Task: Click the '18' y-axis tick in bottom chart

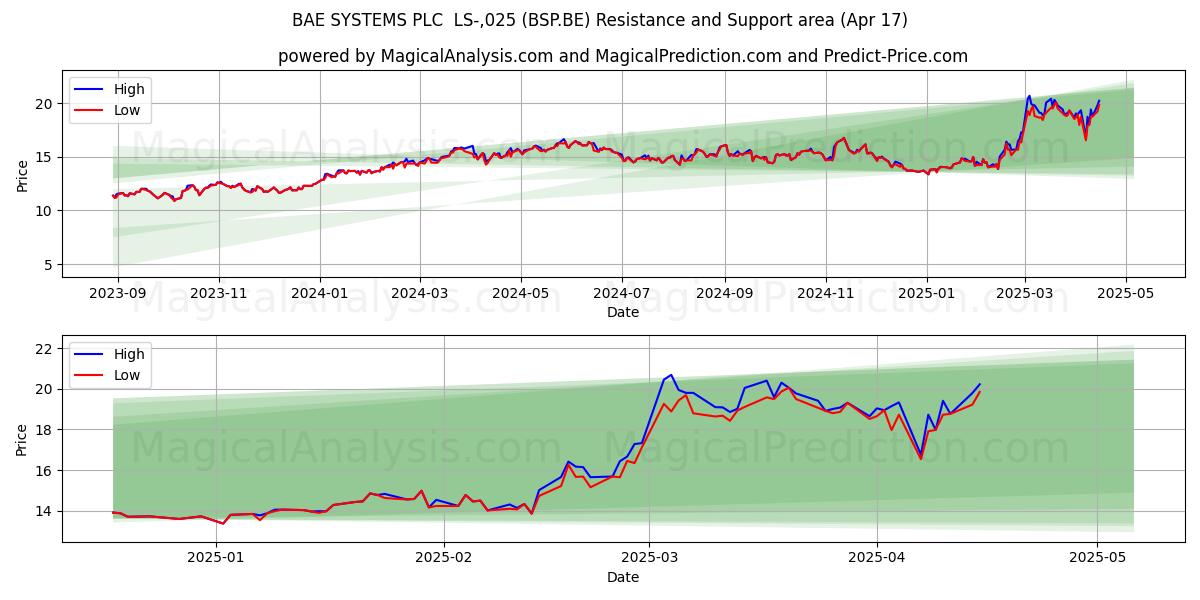Action: tap(46, 430)
